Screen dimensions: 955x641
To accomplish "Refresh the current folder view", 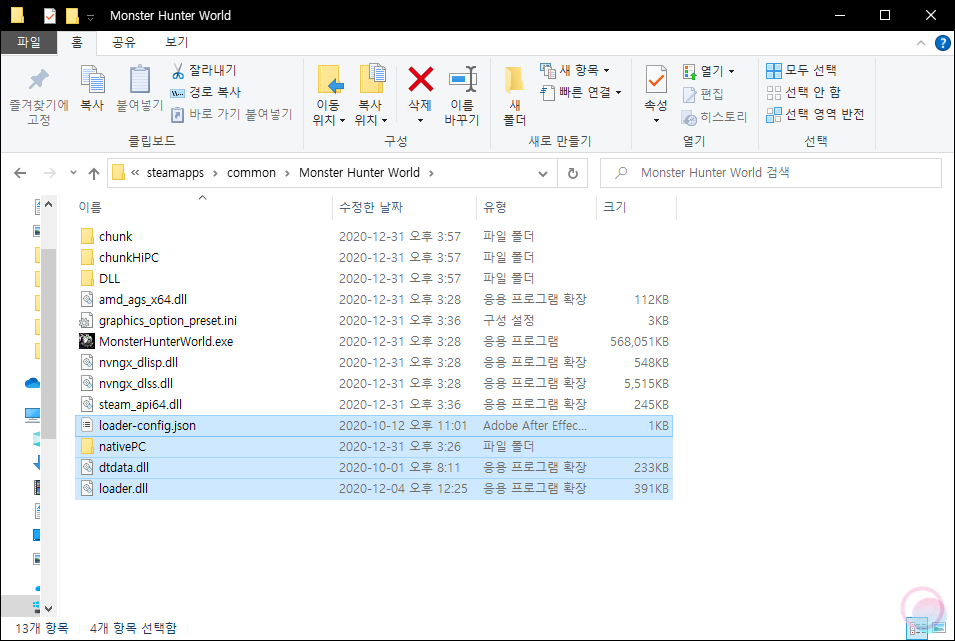I will [573, 173].
